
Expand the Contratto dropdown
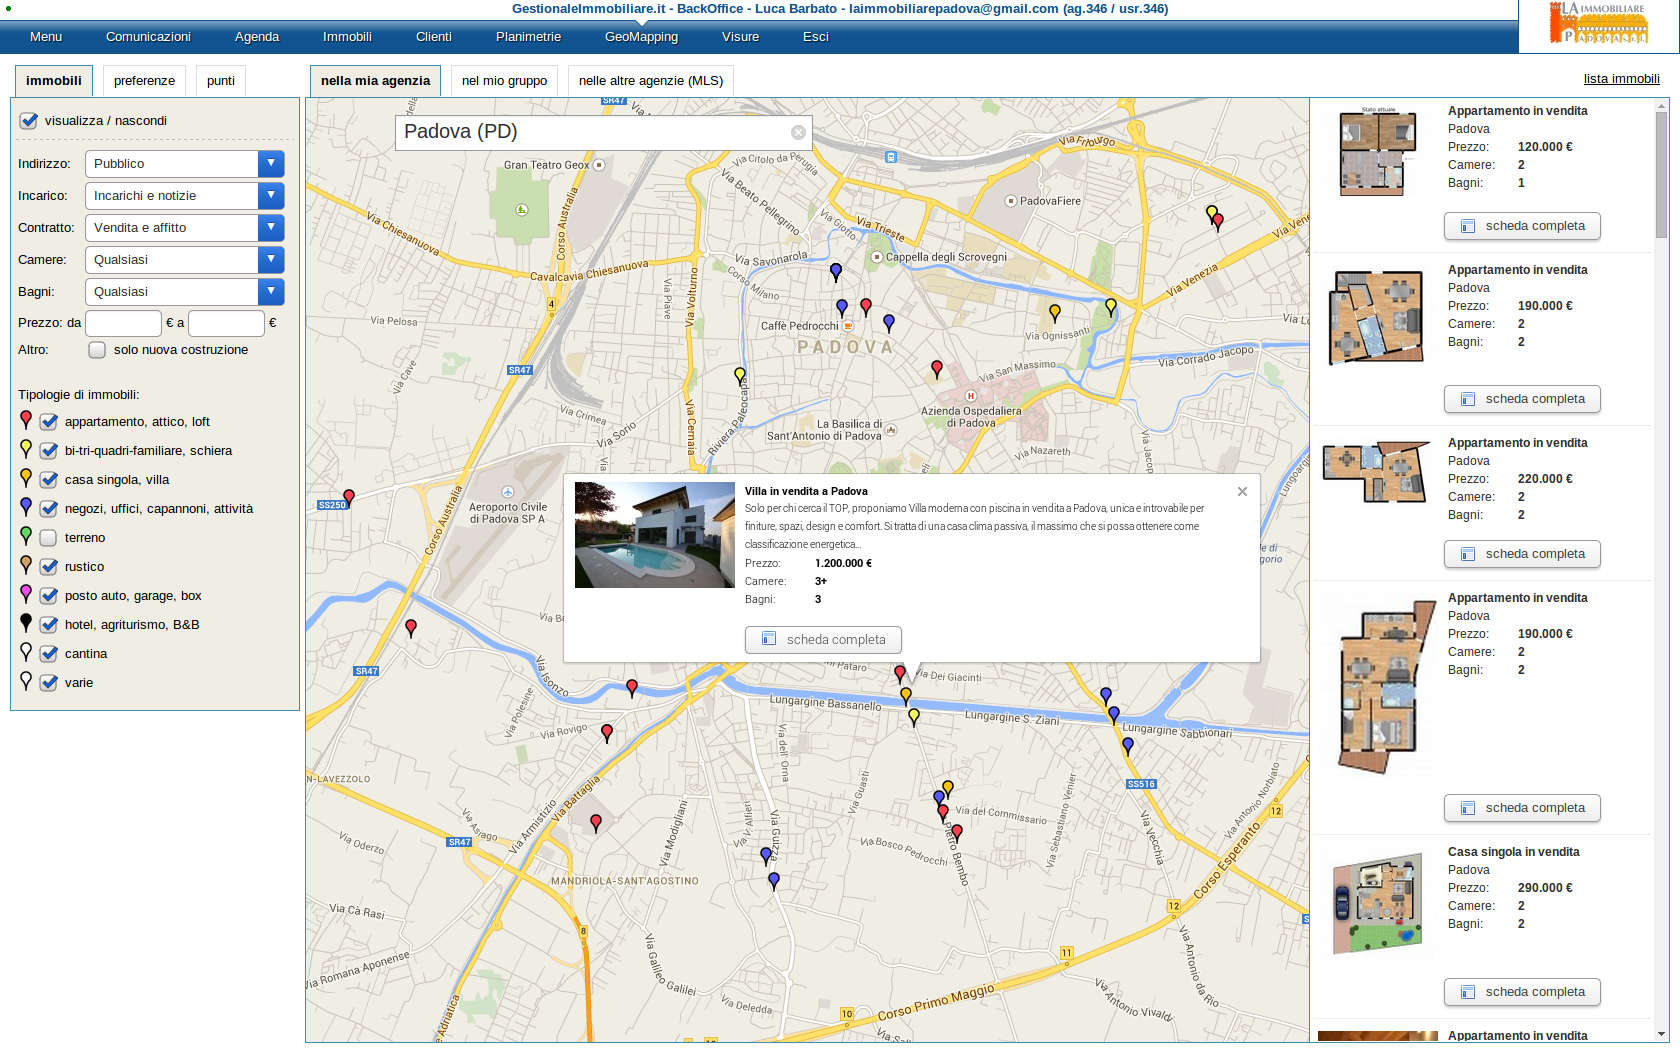coord(184,228)
